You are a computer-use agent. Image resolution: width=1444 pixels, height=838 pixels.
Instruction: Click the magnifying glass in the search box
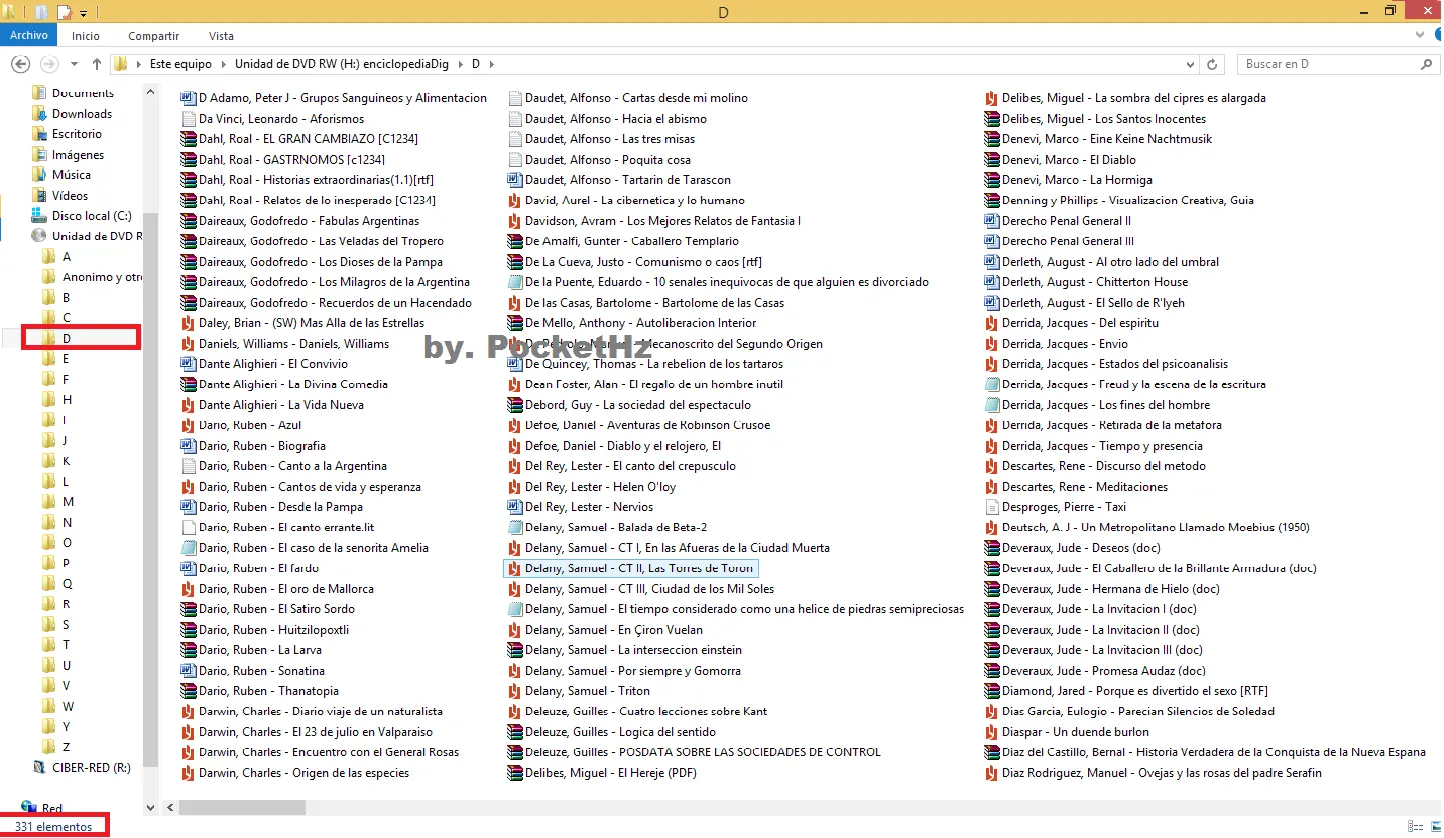pyautogui.click(x=1427, y=64)
